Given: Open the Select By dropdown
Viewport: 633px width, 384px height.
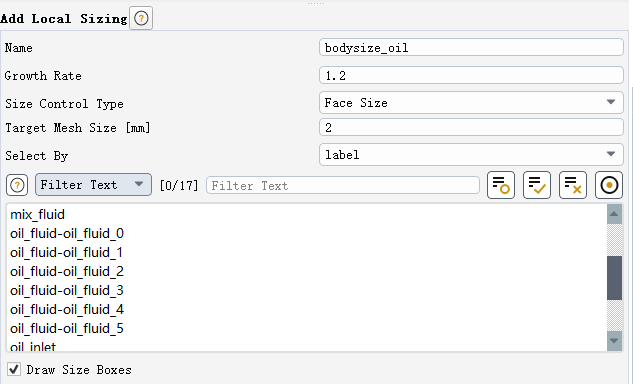Looking at the screenshot, I should pyautogui.click(x=471, y=155).
